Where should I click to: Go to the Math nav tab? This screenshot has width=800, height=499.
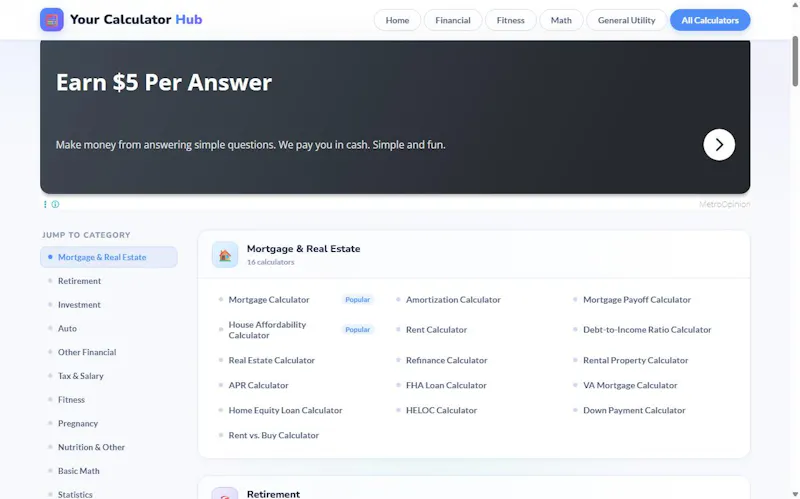point(561,20)
